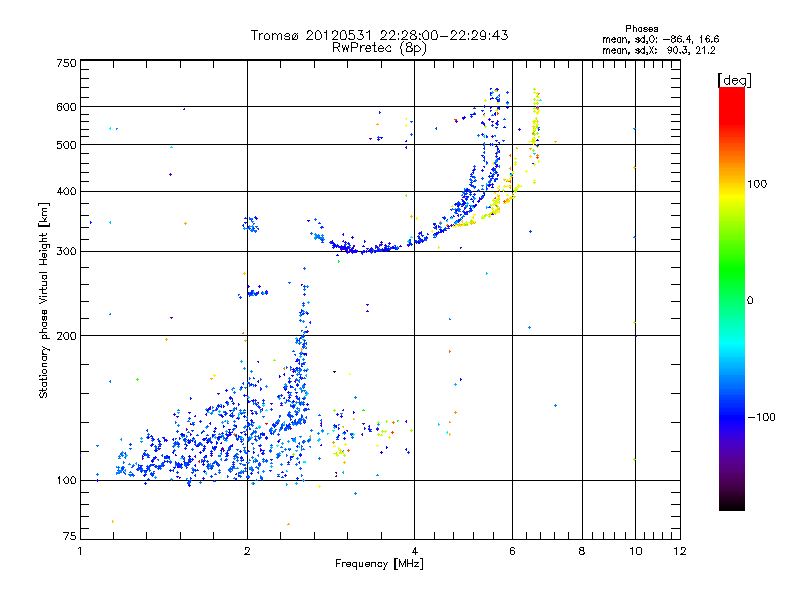Click the y-axis tick label '300'

66,252
